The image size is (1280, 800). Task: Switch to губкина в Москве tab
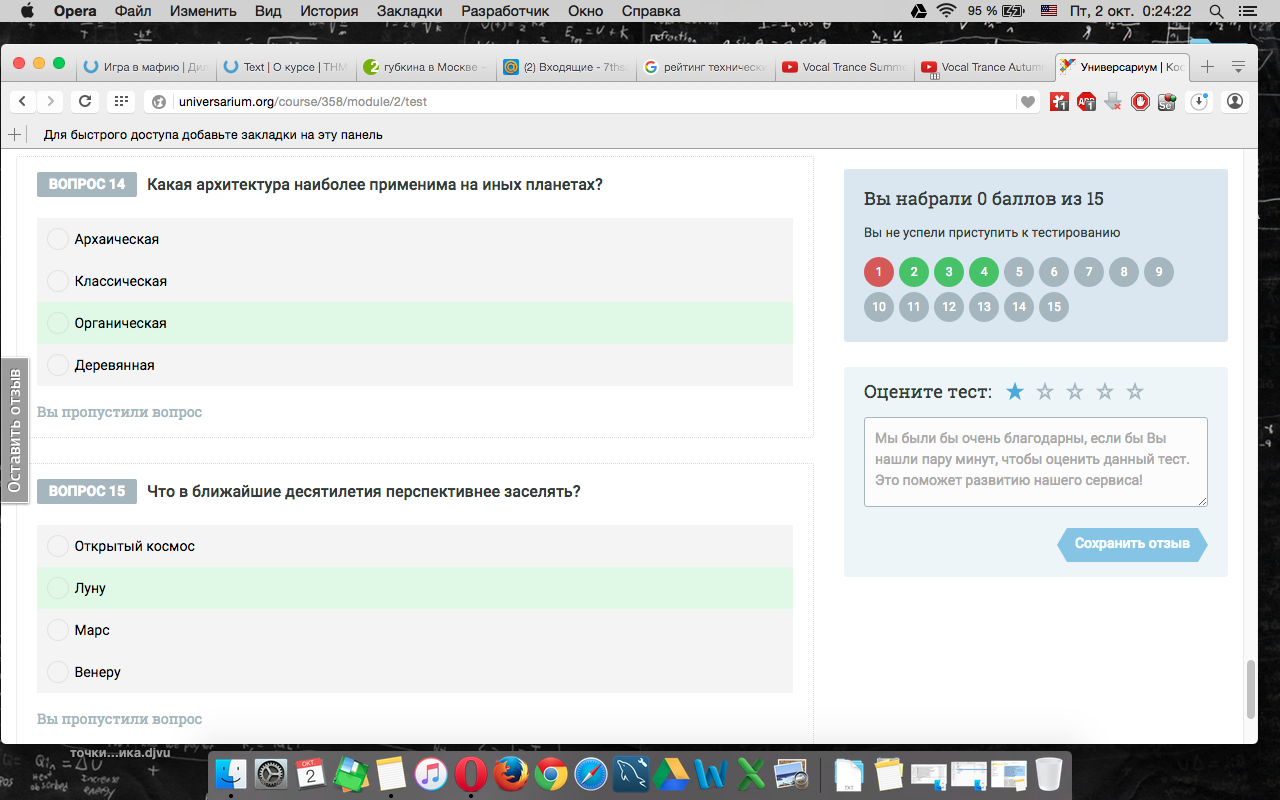tap(424, 67)
